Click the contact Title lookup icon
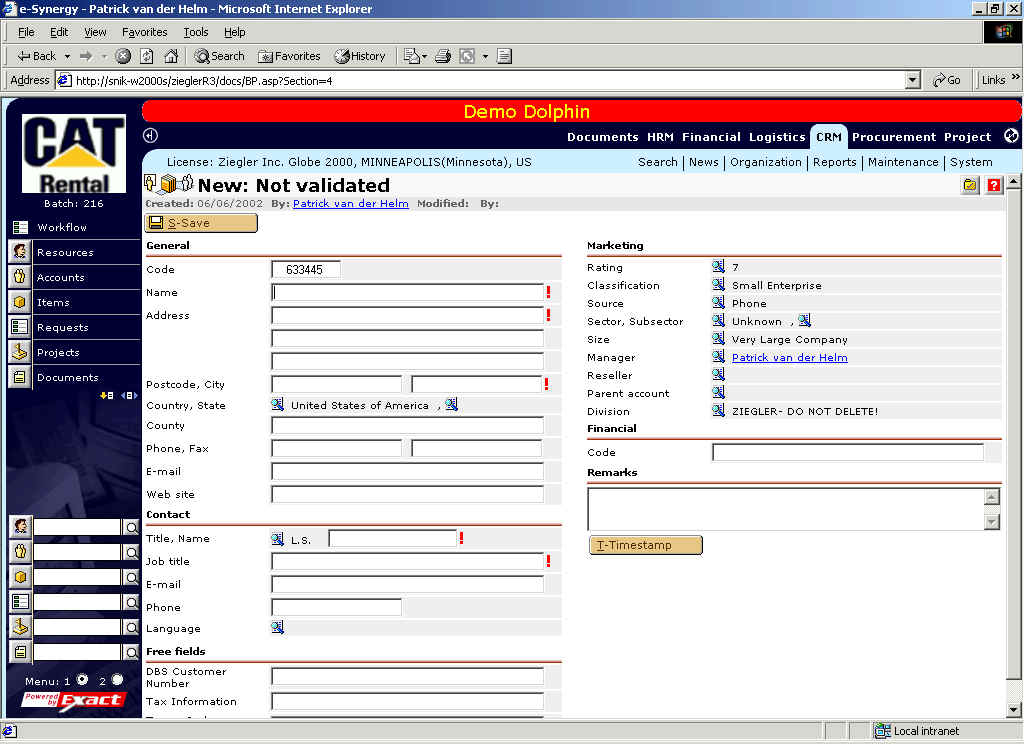This screenshot has height=744, width=1024. [x=278, y=539]
